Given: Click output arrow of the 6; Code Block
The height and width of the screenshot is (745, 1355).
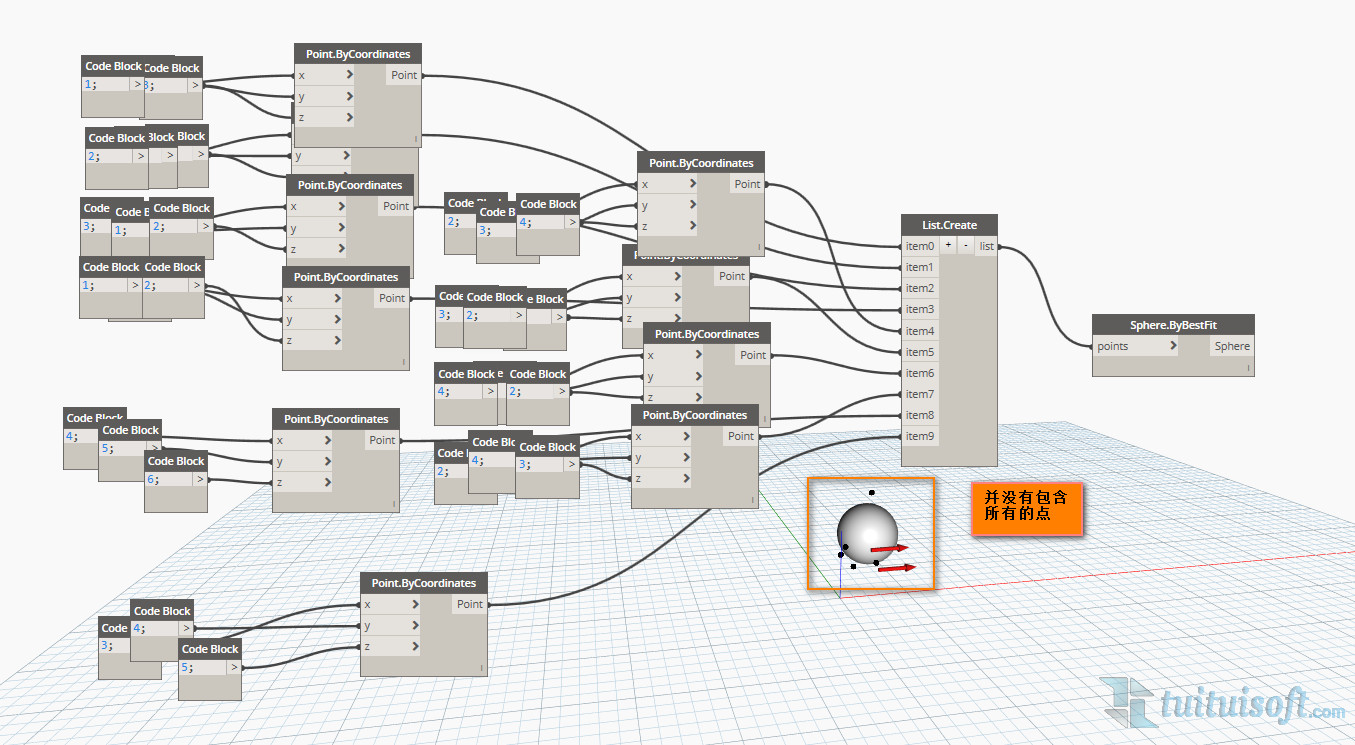Looking at the screenshot, I should (x=200, y=479).
